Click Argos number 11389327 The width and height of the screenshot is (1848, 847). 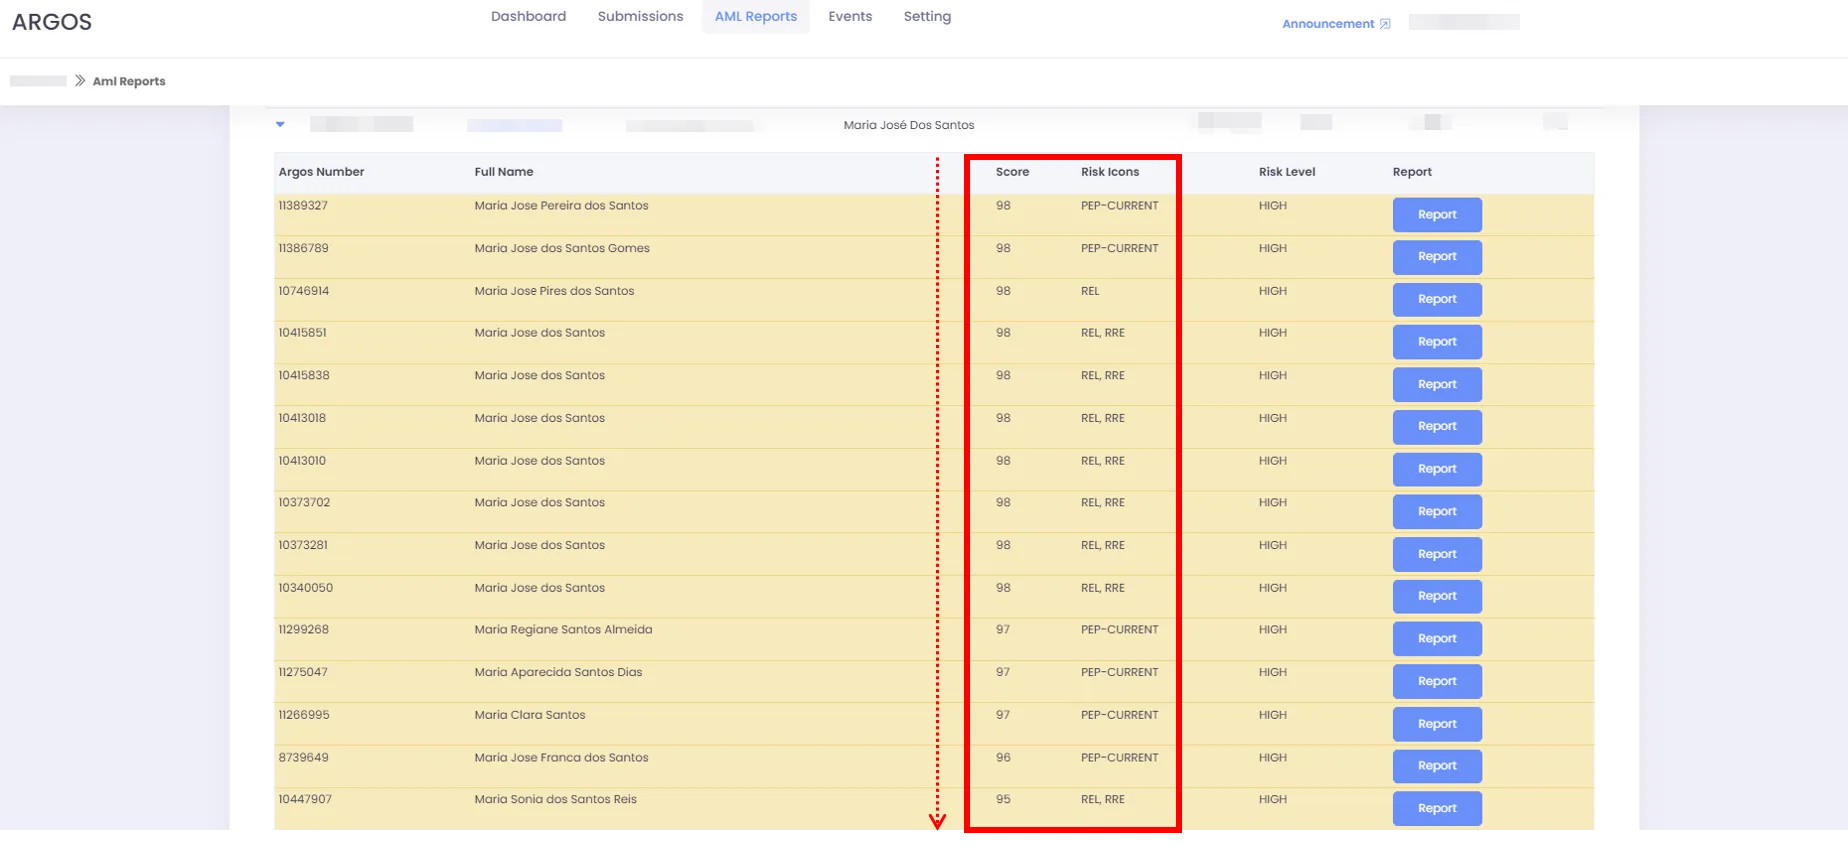tap(303, 206)
